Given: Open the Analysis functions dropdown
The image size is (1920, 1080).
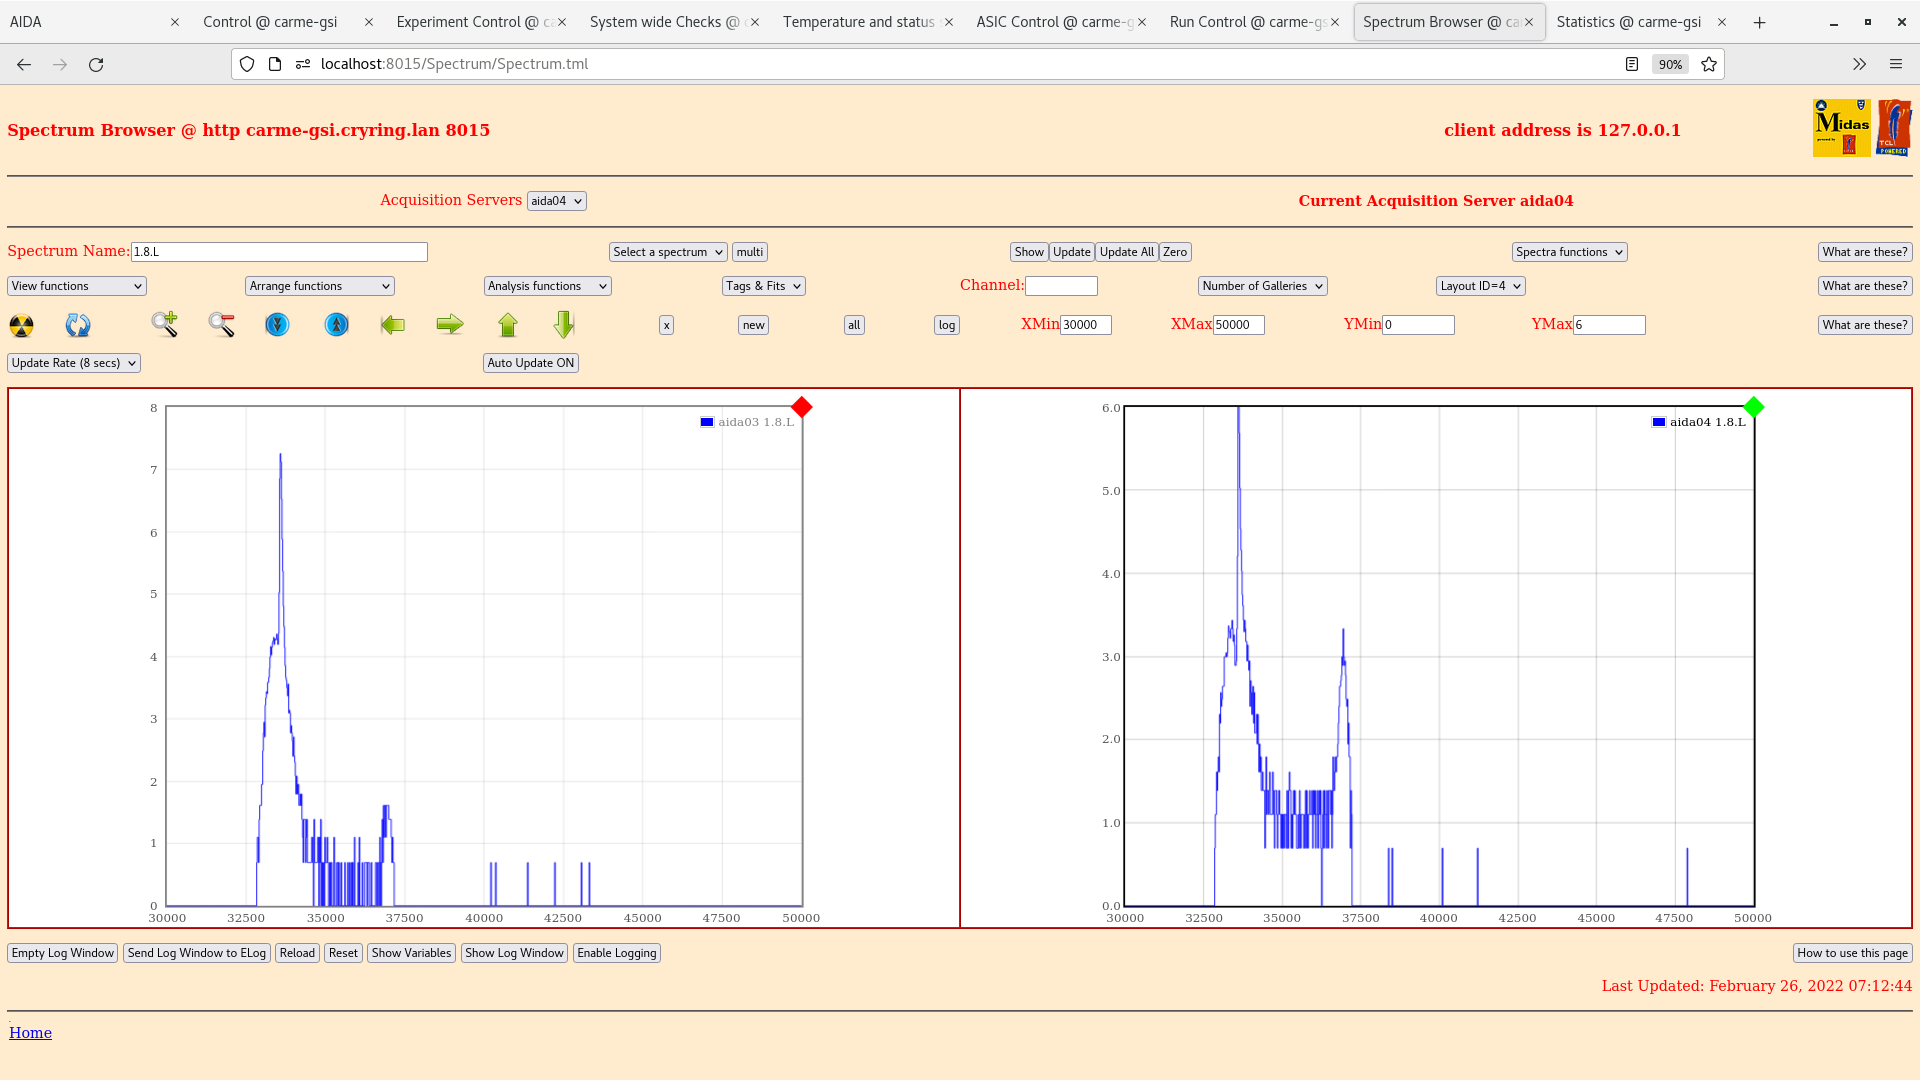Looking at the screenshot, I should pos(548,286).
